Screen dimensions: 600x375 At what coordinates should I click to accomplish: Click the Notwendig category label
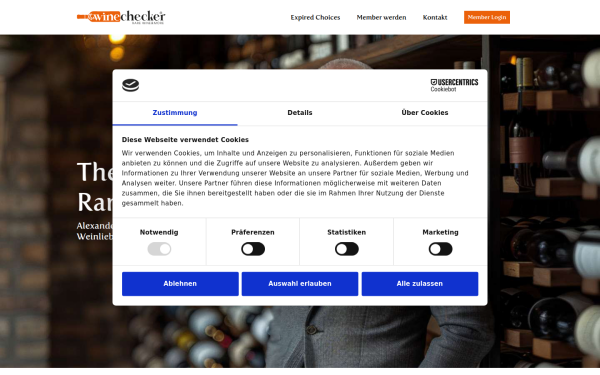(x=159, y=232)
